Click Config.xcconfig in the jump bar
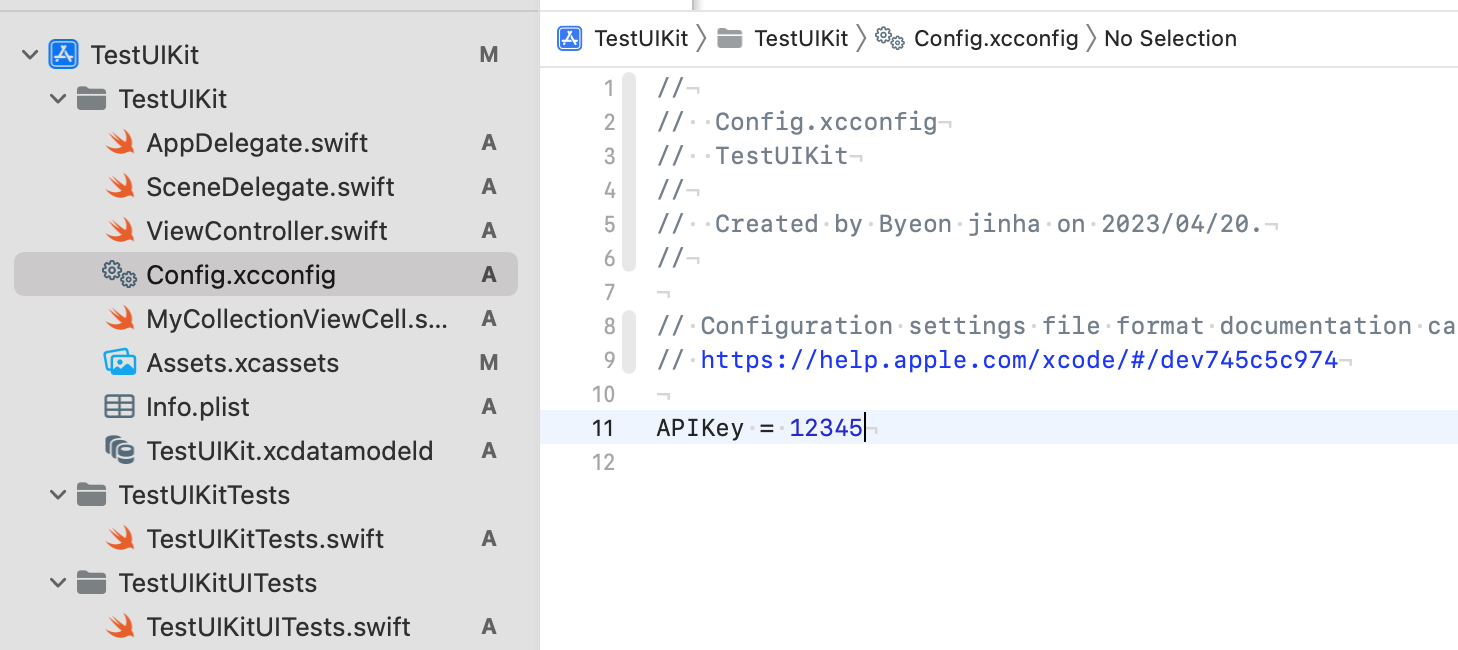The image size is (1458, 650). (x=996, y=39)
